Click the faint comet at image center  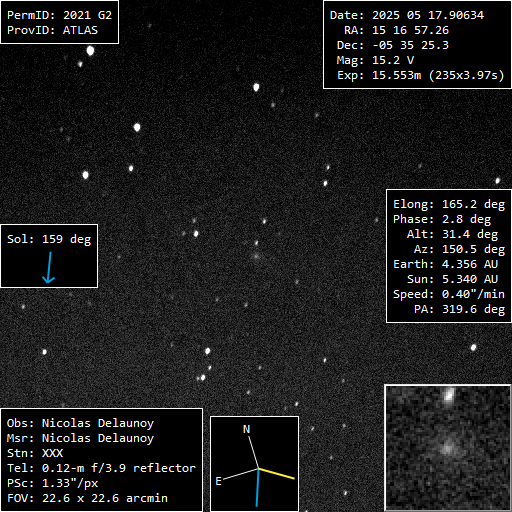256,256
